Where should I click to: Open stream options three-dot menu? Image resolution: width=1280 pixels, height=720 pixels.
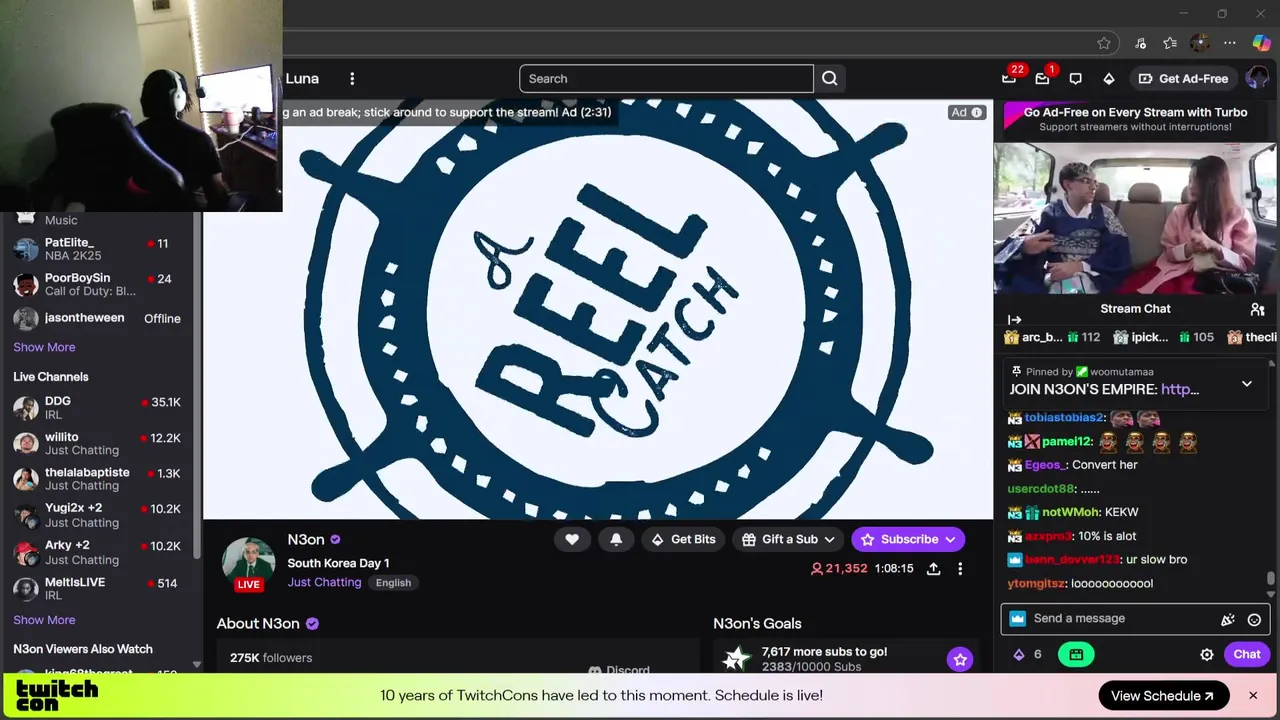pos(960,568)
